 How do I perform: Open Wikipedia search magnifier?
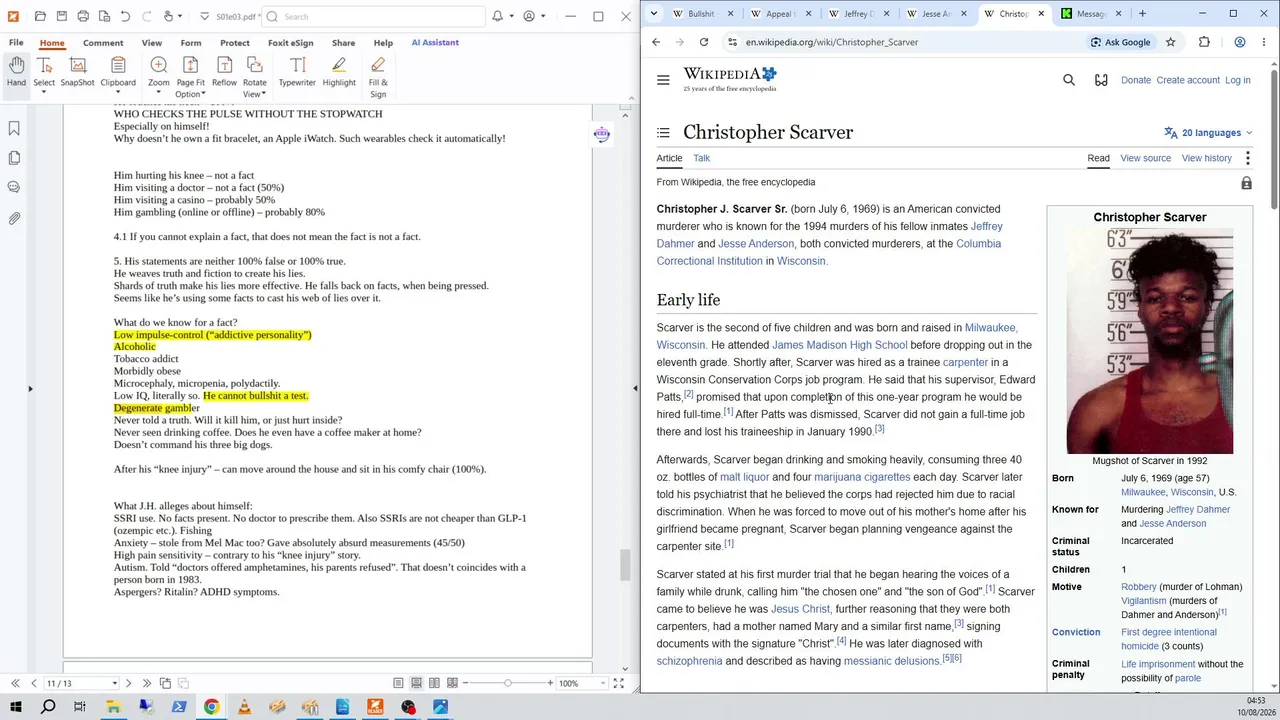(x=1069, y=80)
